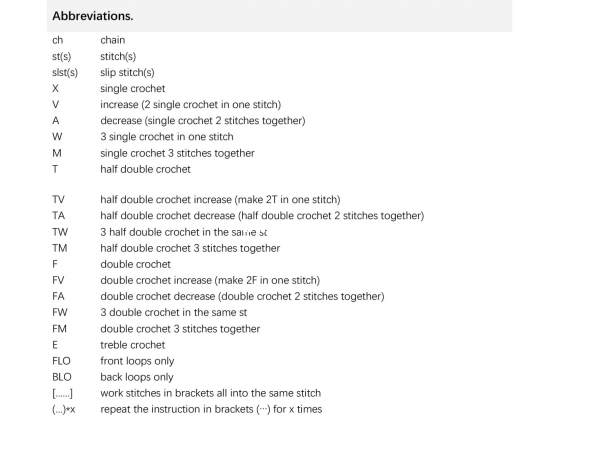Select the 'X' single crochet symbol
This screenshot has height=457, width=600.
pyautogui.click(x=55, y=88)
